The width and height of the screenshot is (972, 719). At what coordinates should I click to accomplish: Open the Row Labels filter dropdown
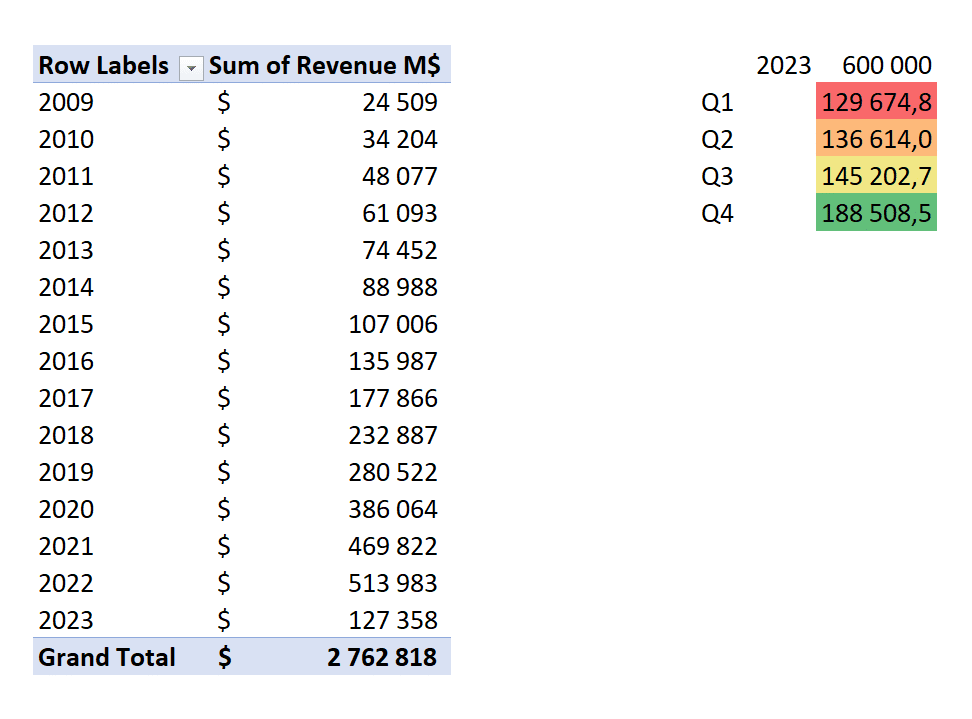191,68
